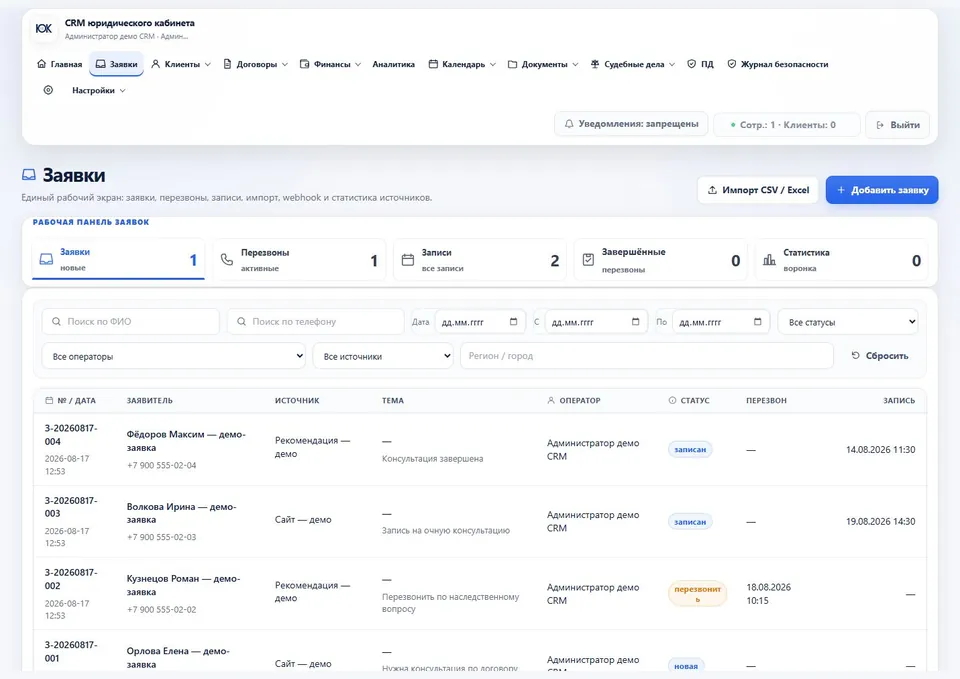Focus the Поиск по ФИО field
The height and width of the screenshot is (679, 960).
point(130,321)
